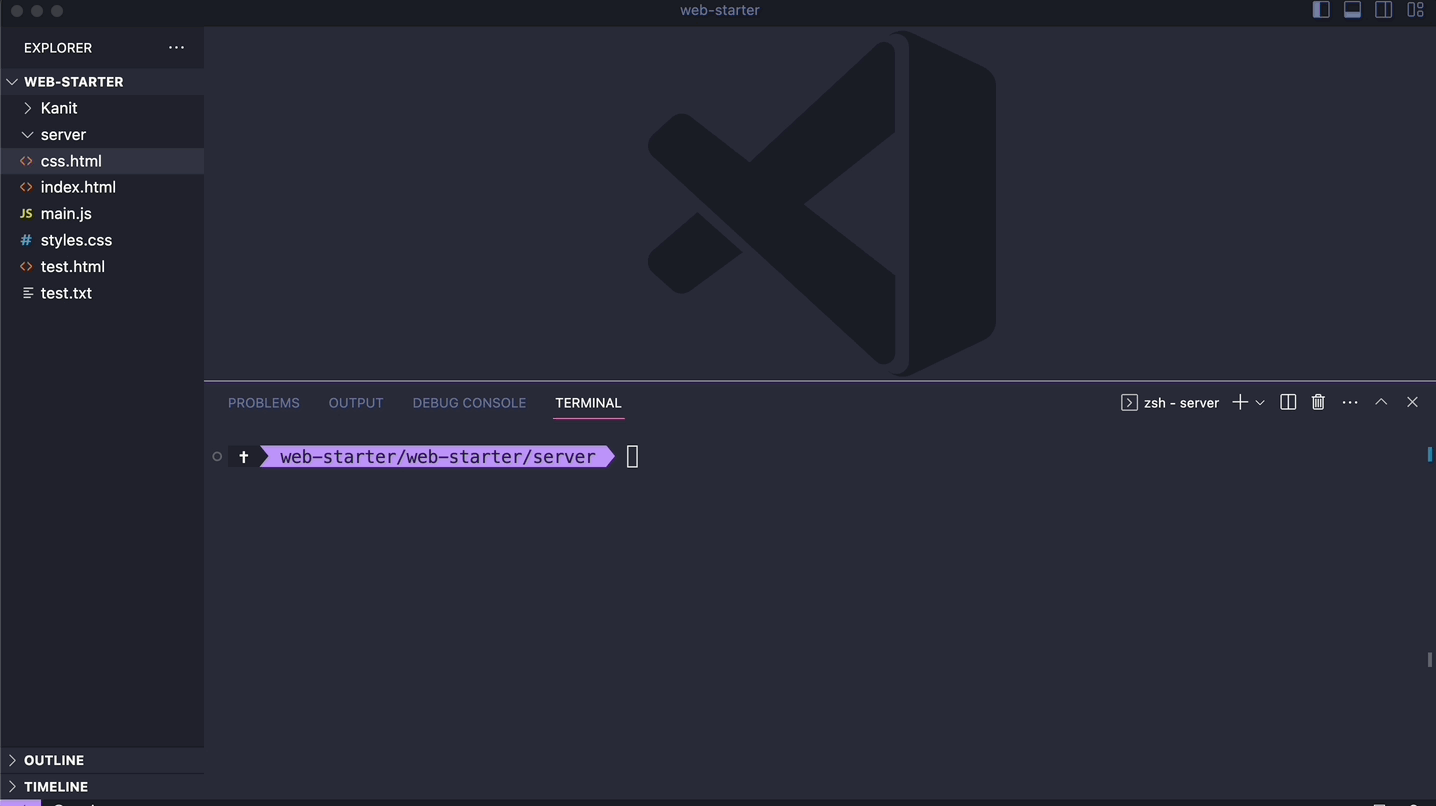Maximize panel size with up chevron
Viewport: 1436px width, 806px height.
pos(1381,402)
